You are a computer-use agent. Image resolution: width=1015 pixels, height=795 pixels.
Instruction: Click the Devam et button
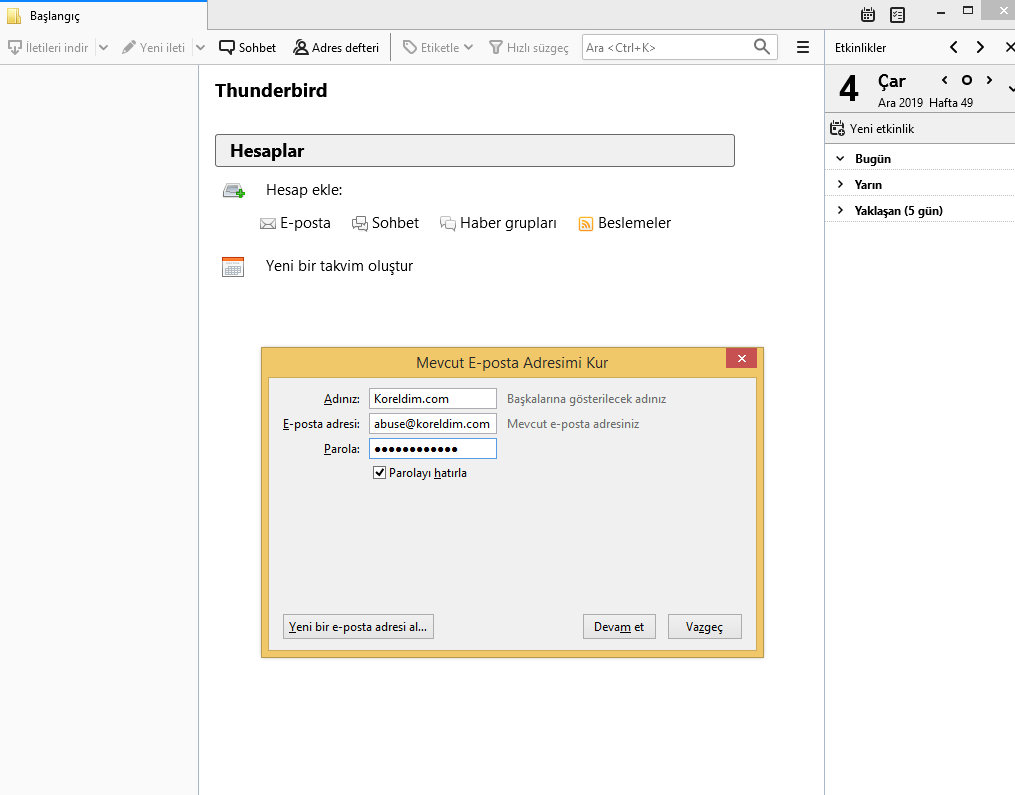click(619, 627)
